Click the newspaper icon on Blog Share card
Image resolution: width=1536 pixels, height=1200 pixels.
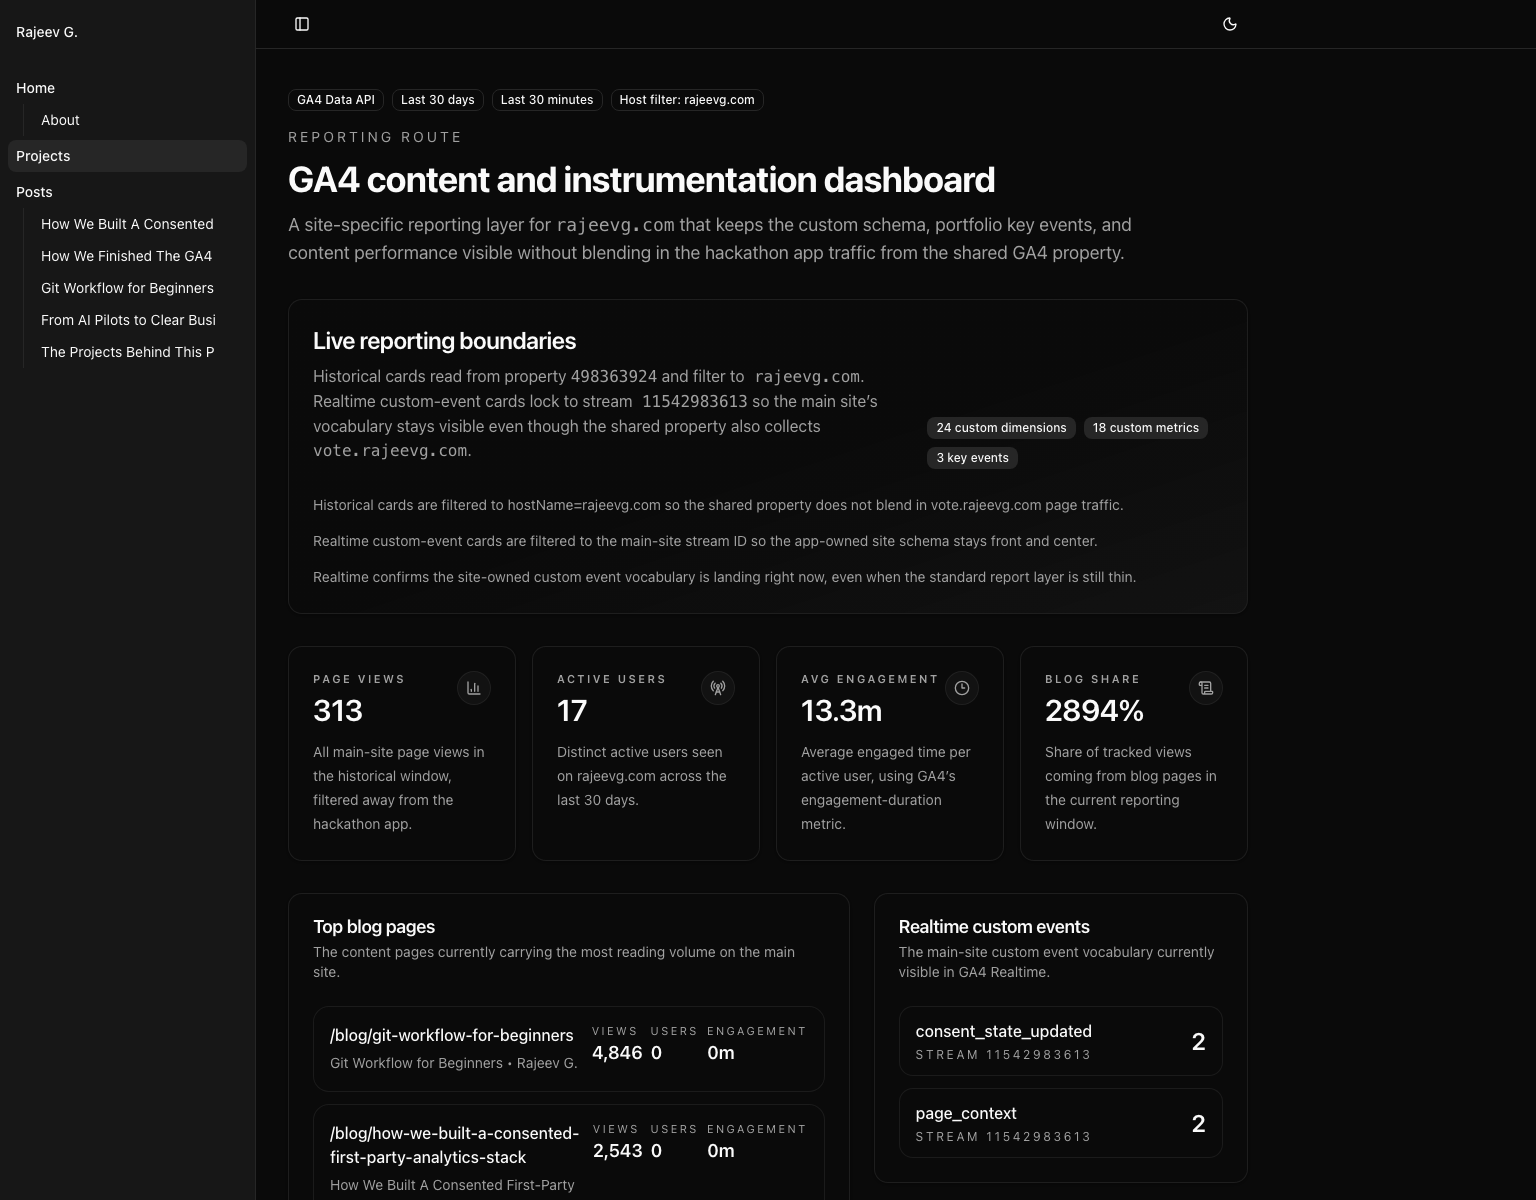pos(1205,688)
